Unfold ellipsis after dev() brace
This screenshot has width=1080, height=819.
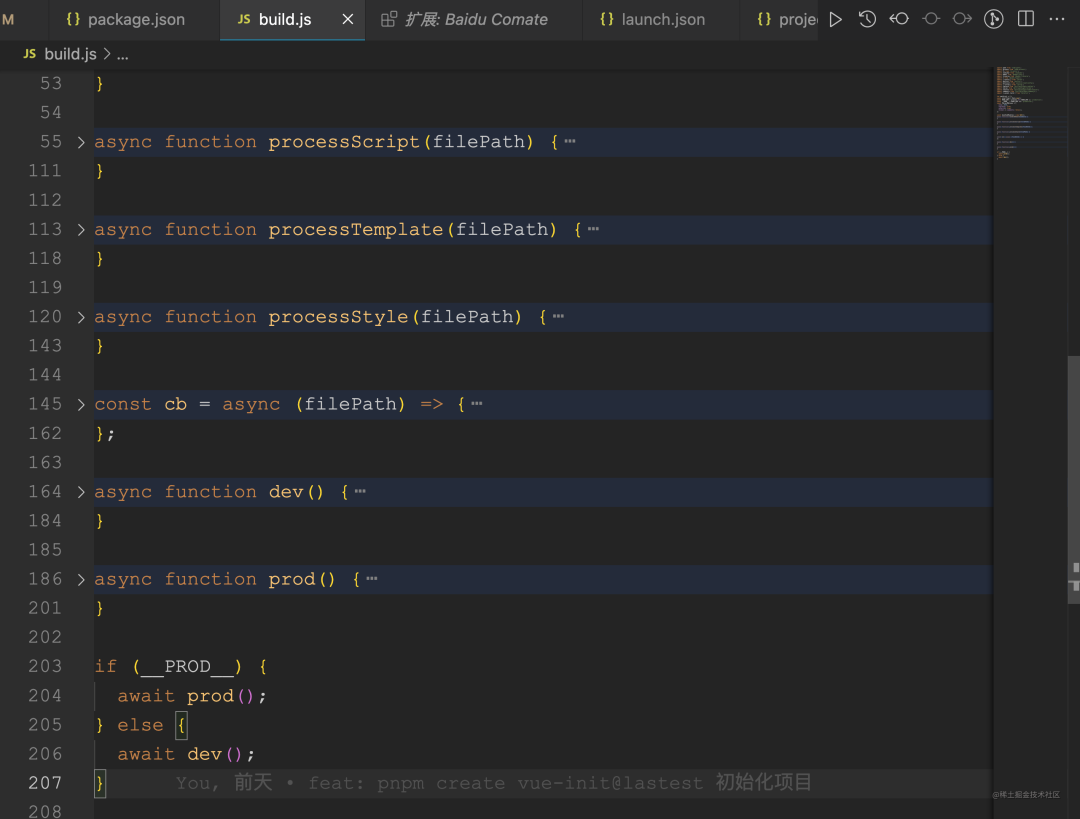(360, 491)
